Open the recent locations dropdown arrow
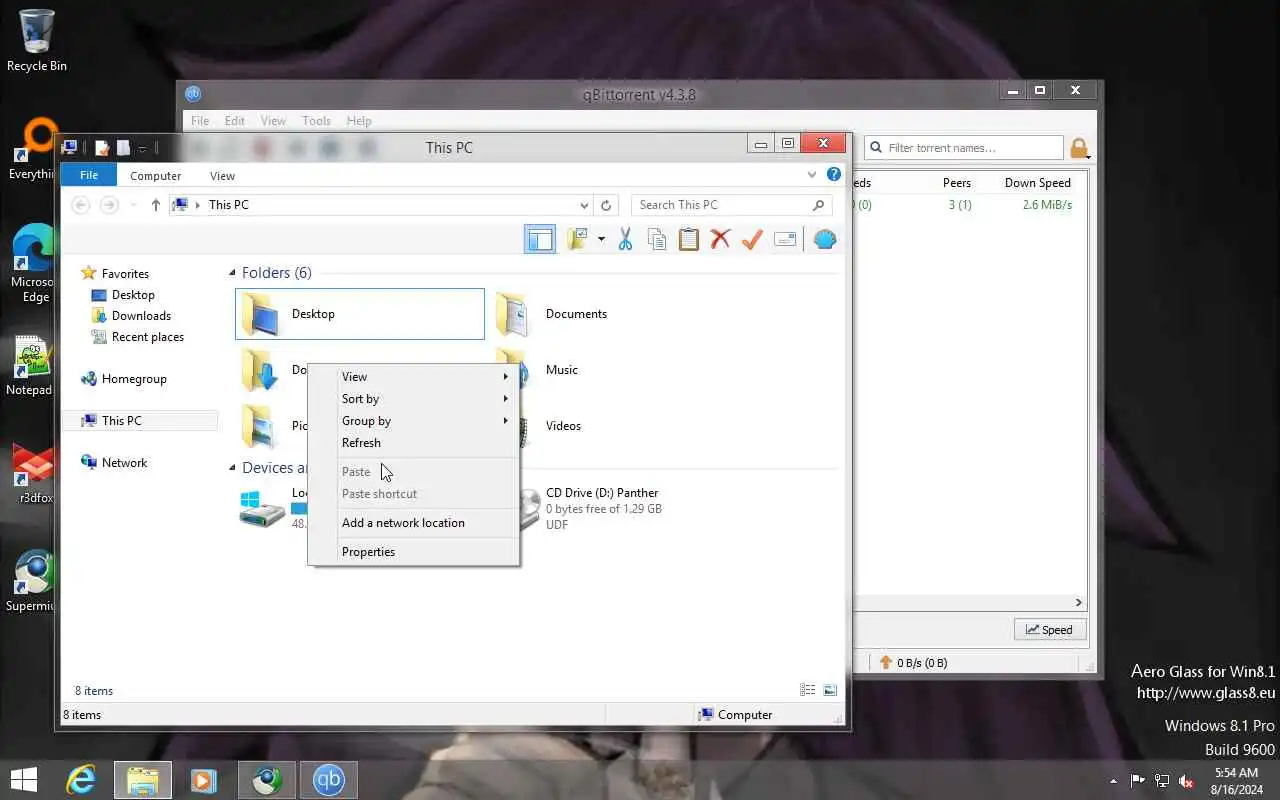The width and height of the screenshot is (1280, 800). [133, 205]
